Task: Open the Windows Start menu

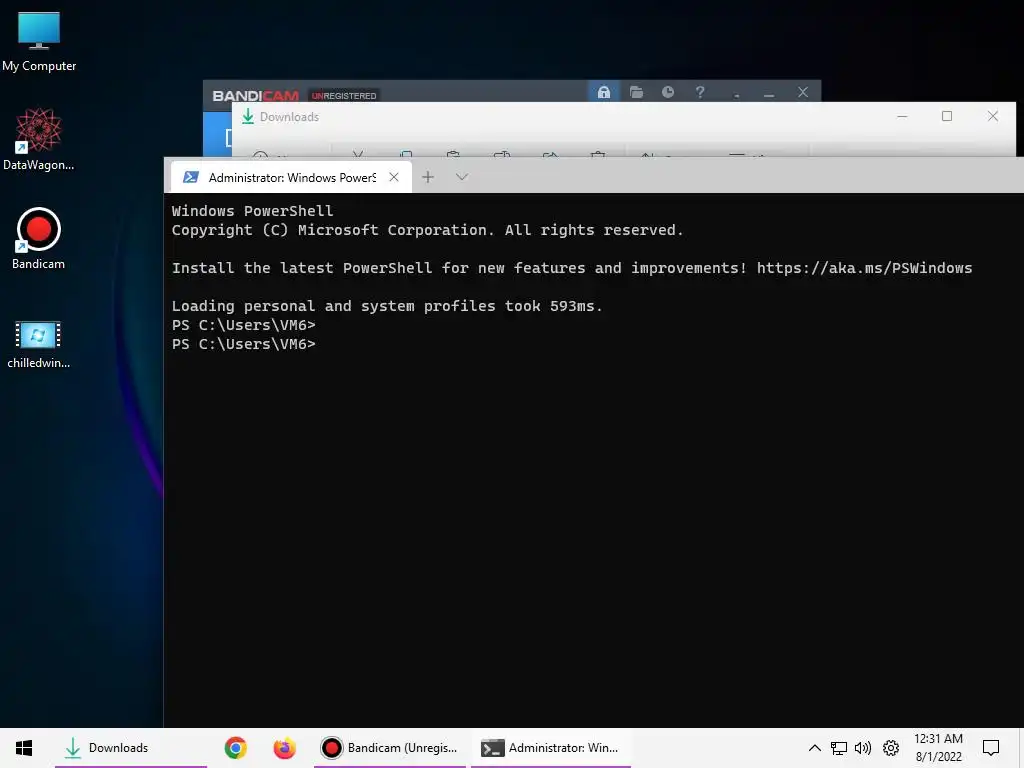Action: click(x=24, y=748)
